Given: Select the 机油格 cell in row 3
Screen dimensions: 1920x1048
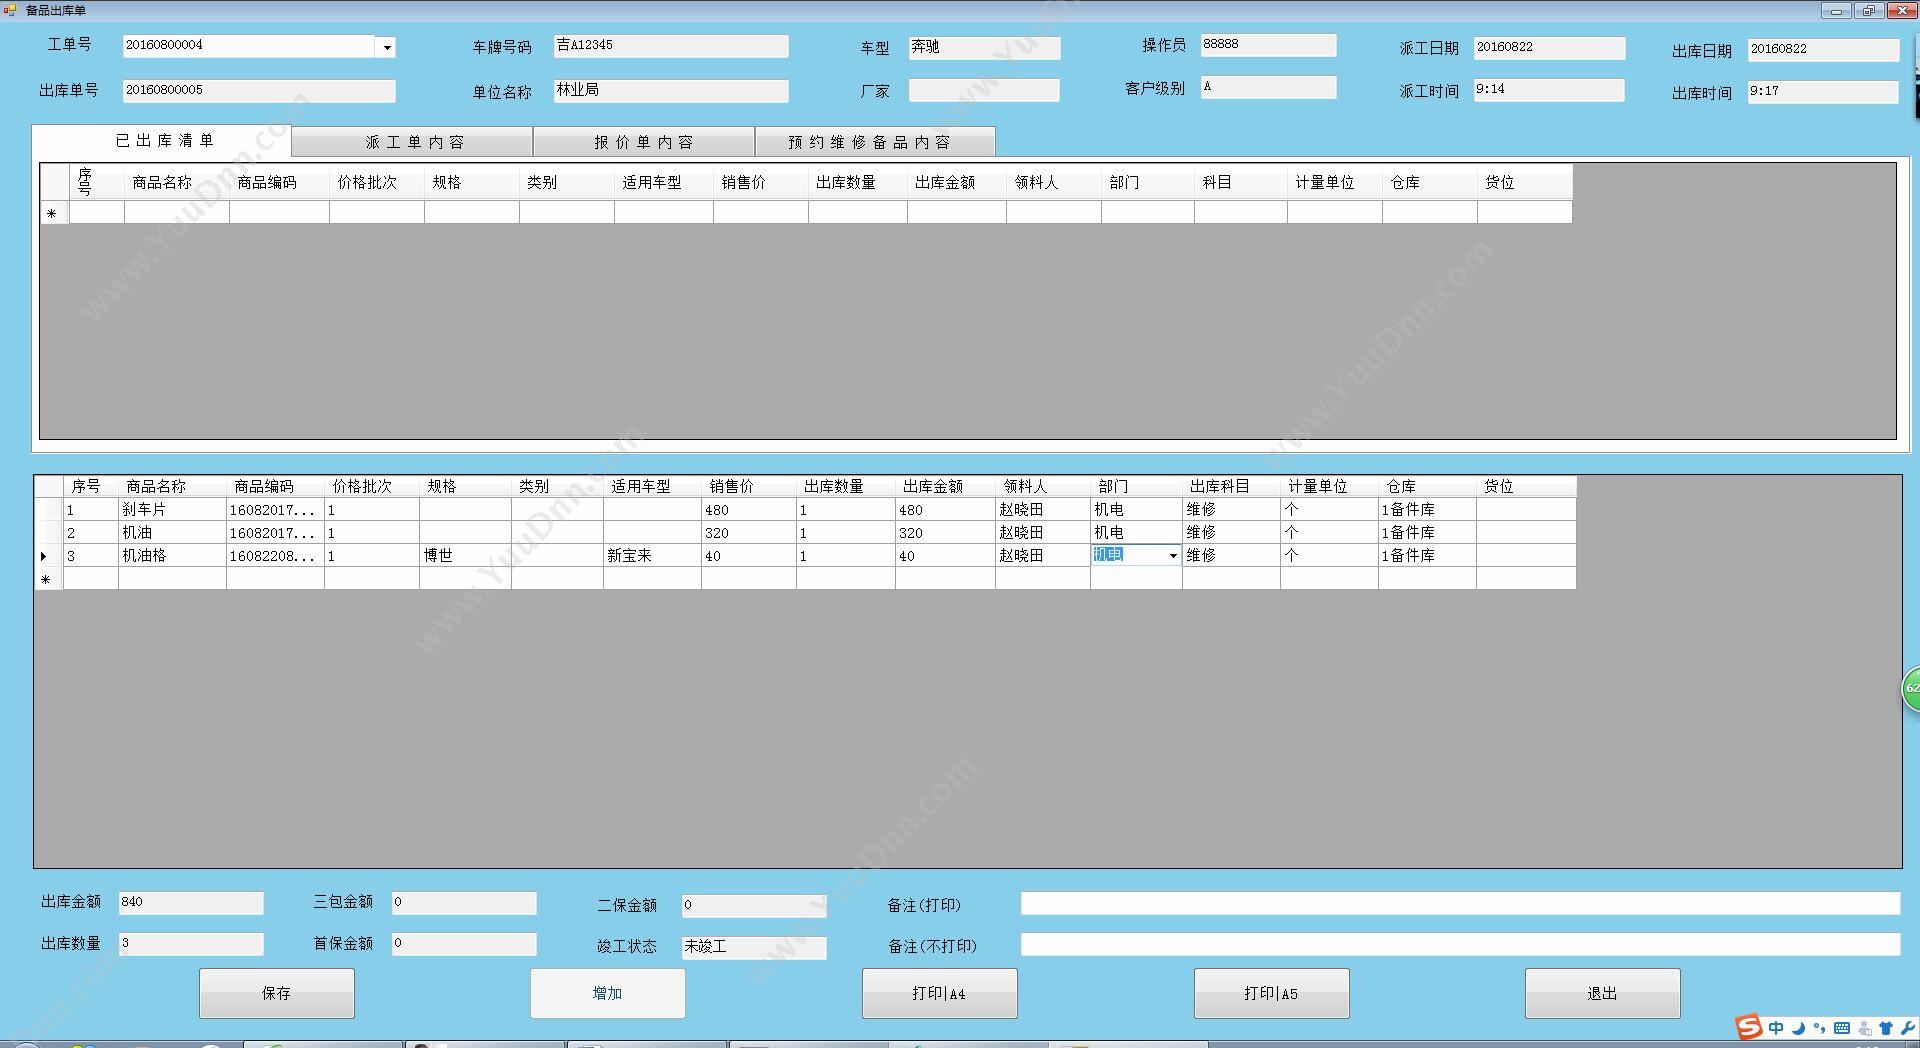Looking at the screenshot, I should click(172, 555).
